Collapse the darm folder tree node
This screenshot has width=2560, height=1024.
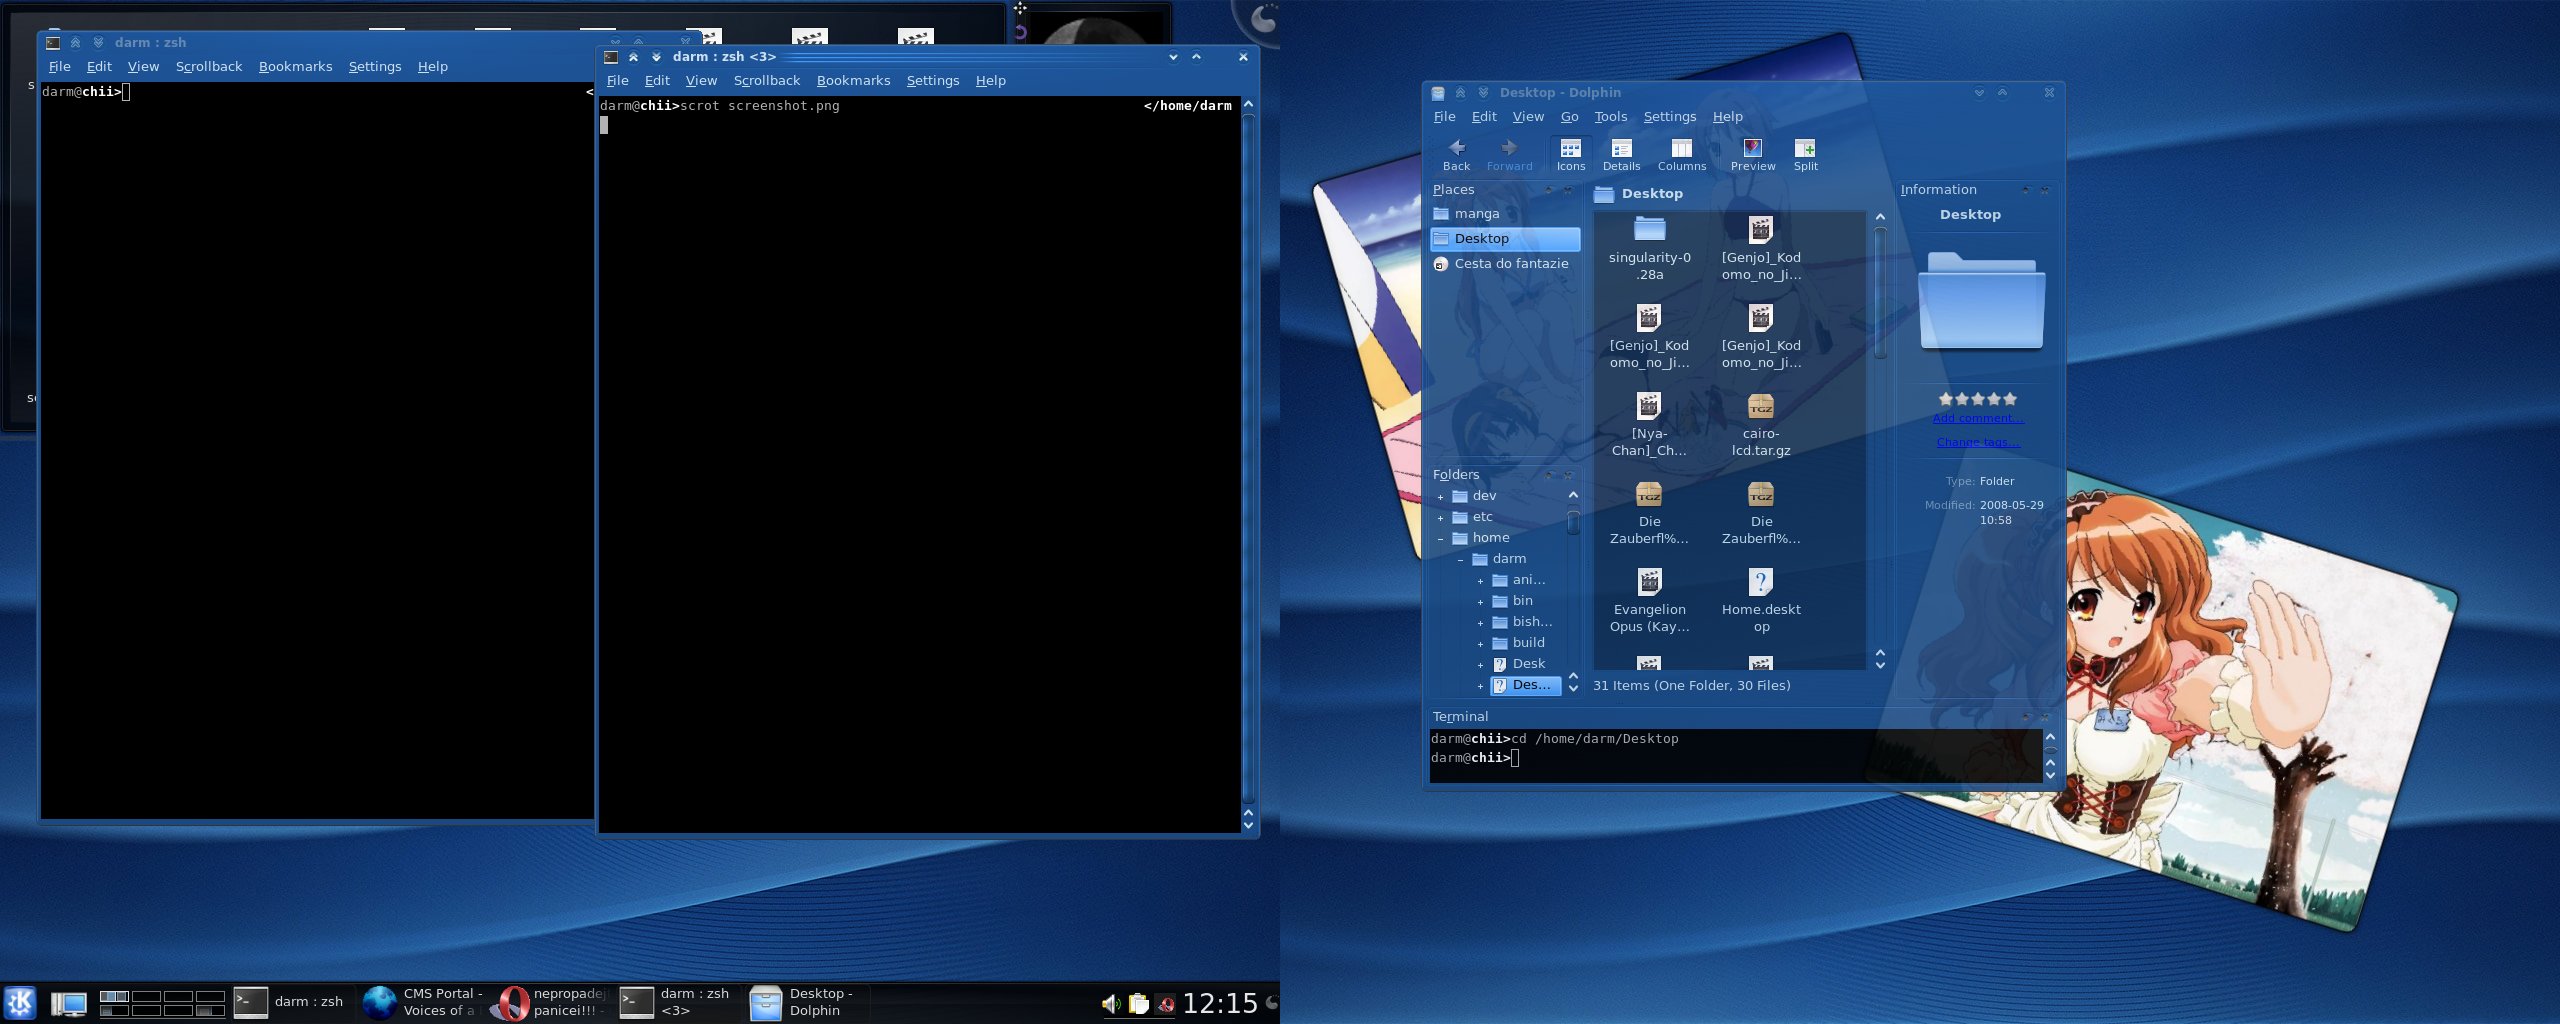pyautogui.click(x=1460, y=560)
